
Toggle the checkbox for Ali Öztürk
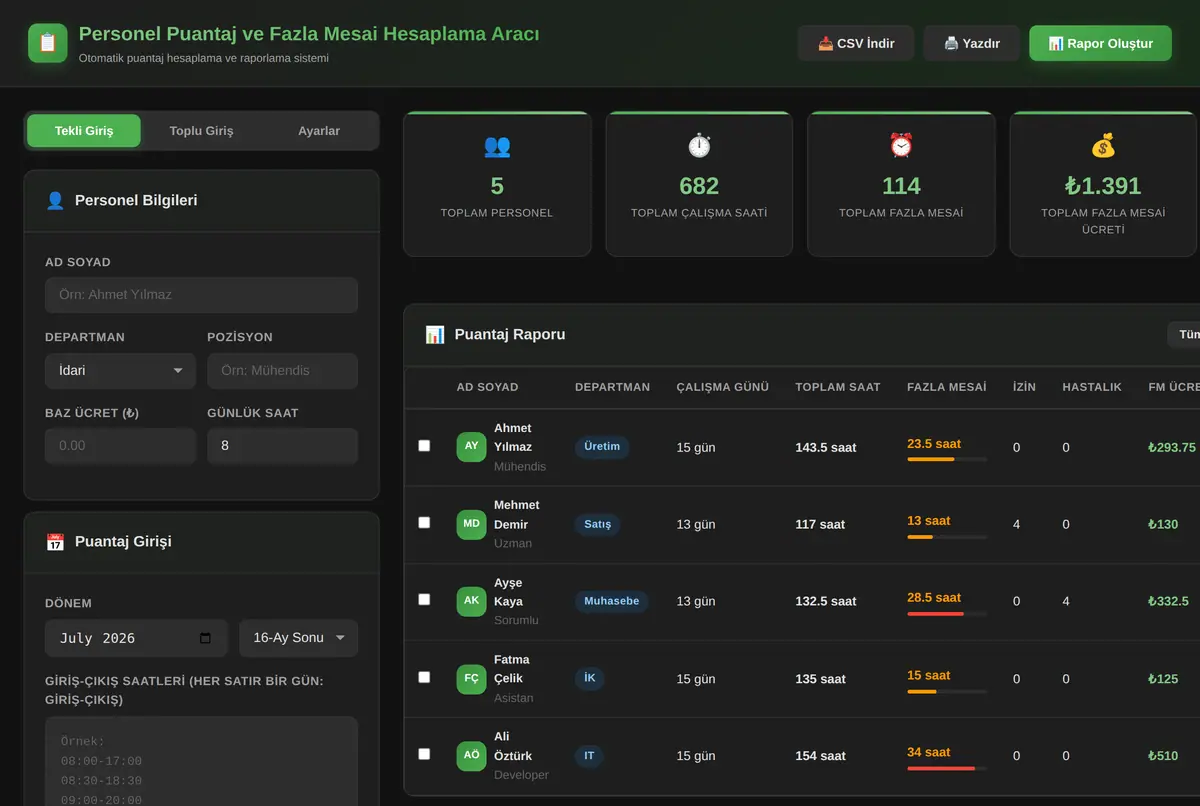(424, 754)
